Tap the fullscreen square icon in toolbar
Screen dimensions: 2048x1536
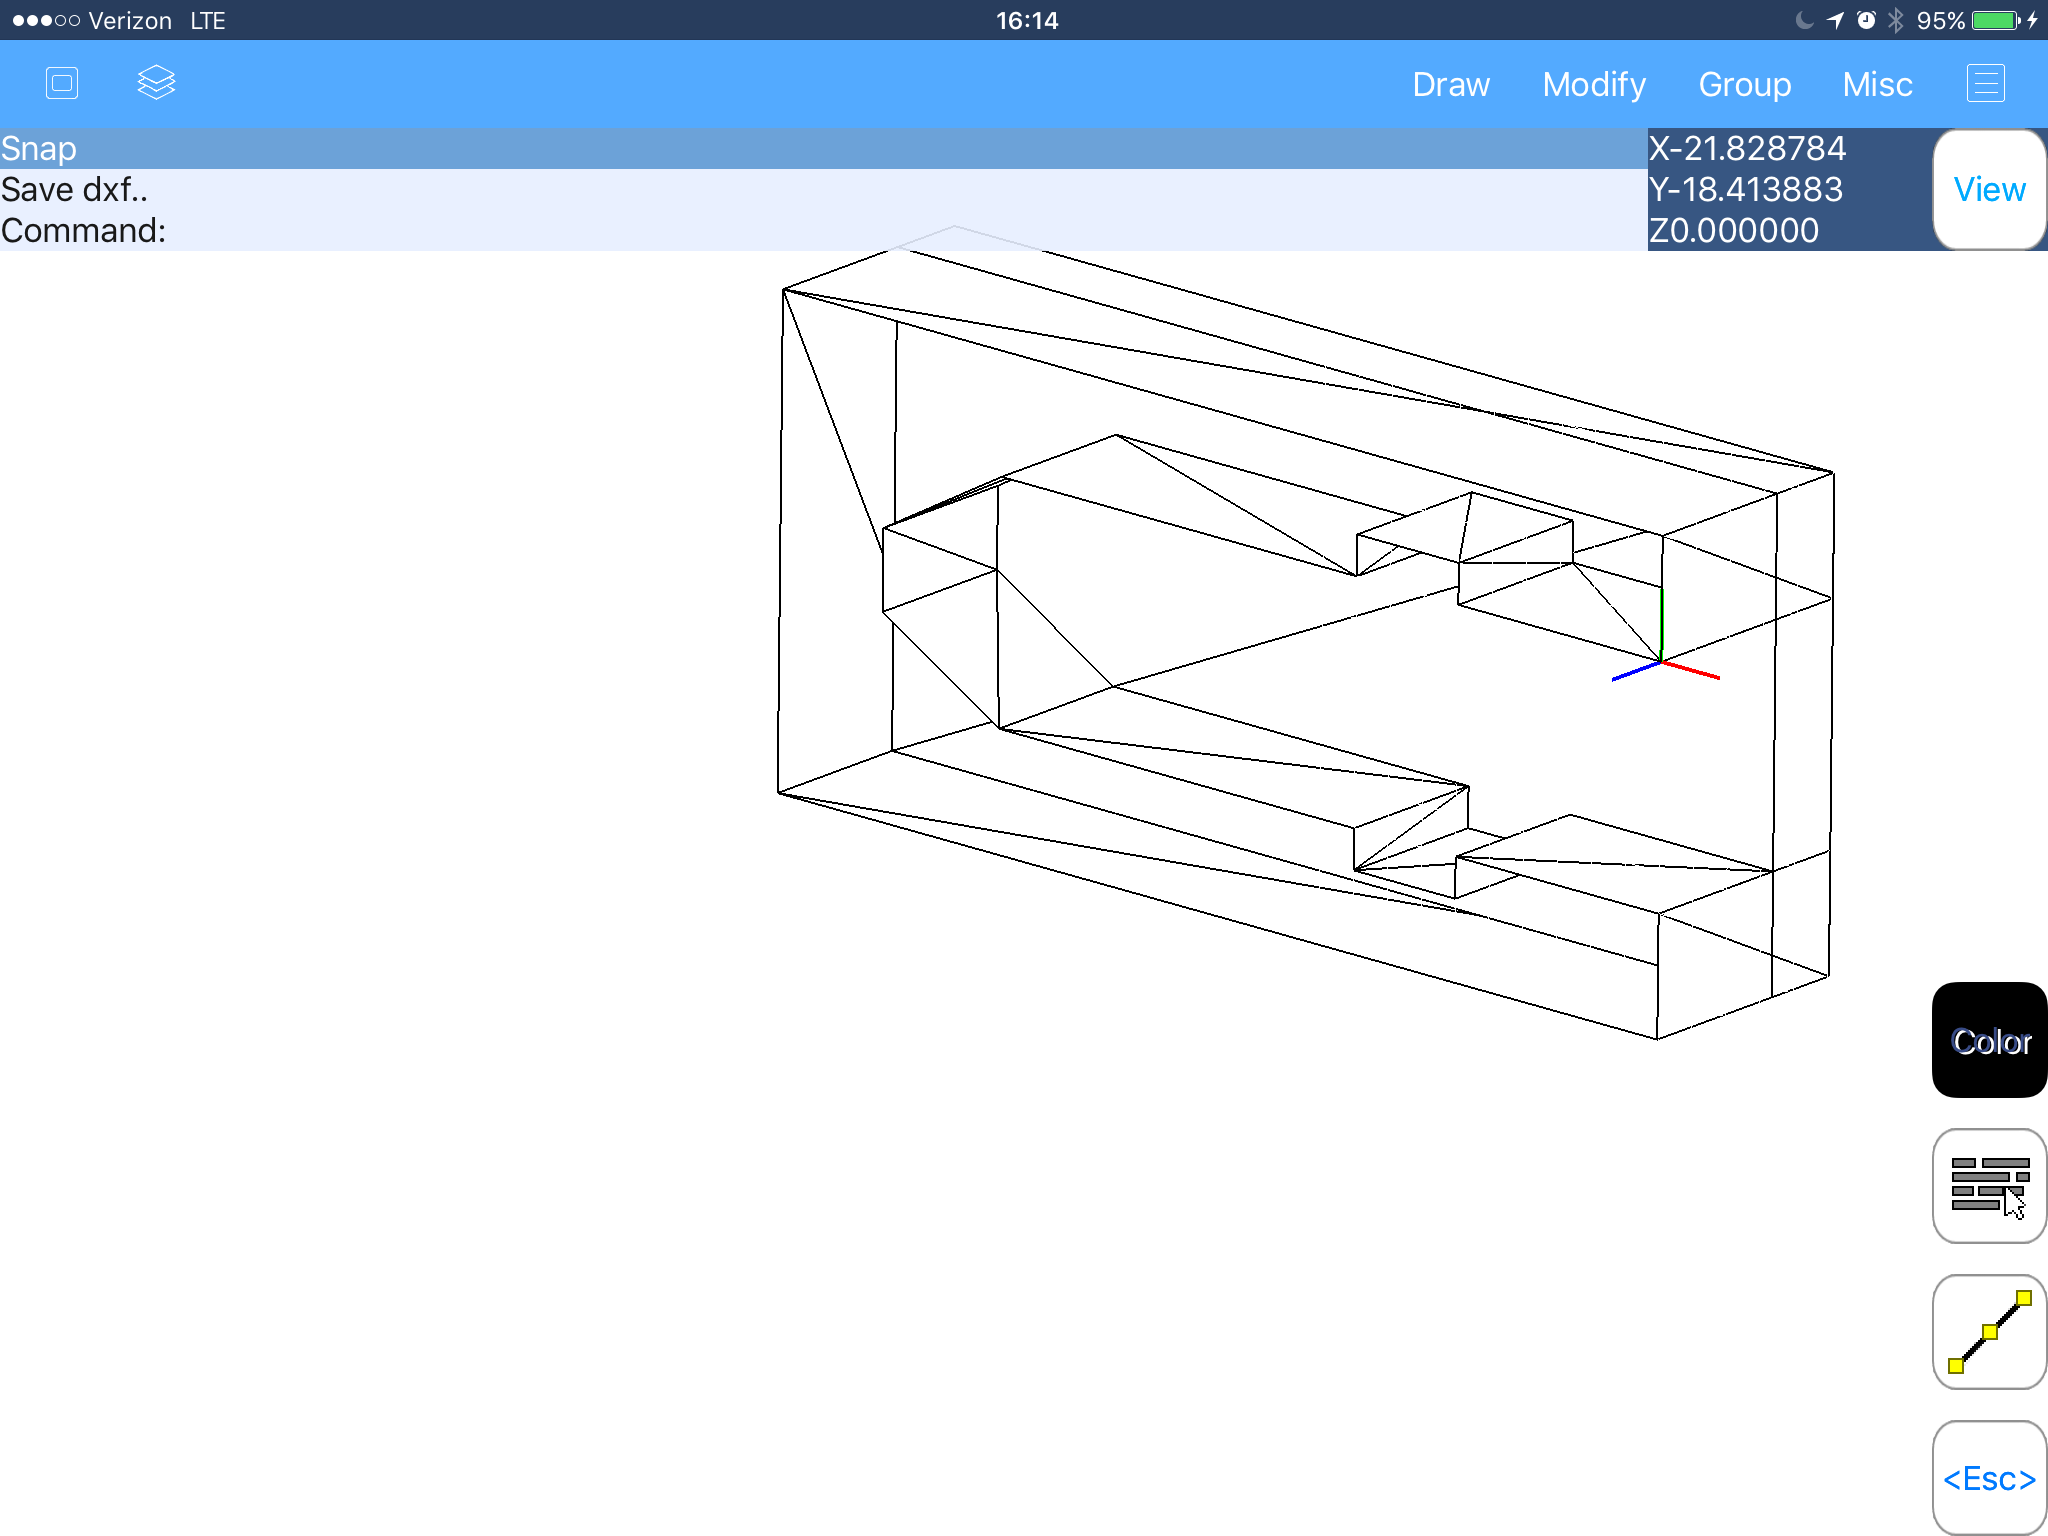point(62,83)
